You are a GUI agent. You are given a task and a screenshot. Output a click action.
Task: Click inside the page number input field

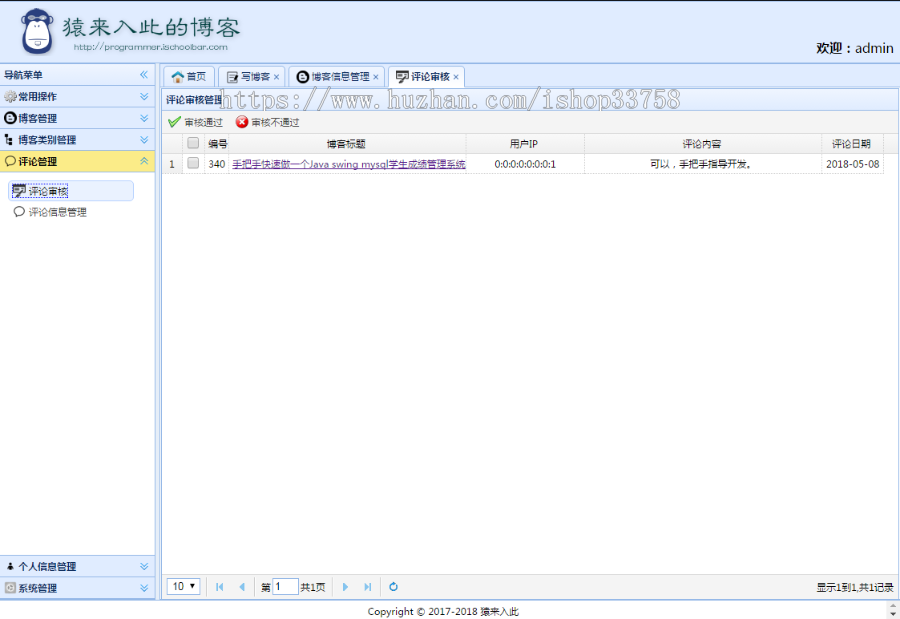click(287, 587)
